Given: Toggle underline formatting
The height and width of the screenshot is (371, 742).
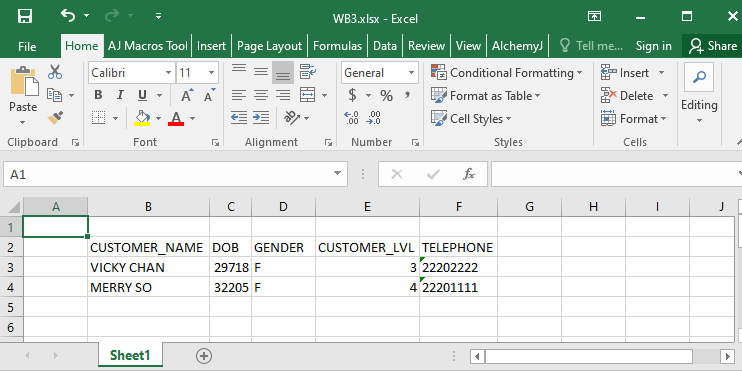Looking at the screenshot, I should coord(142,95).
